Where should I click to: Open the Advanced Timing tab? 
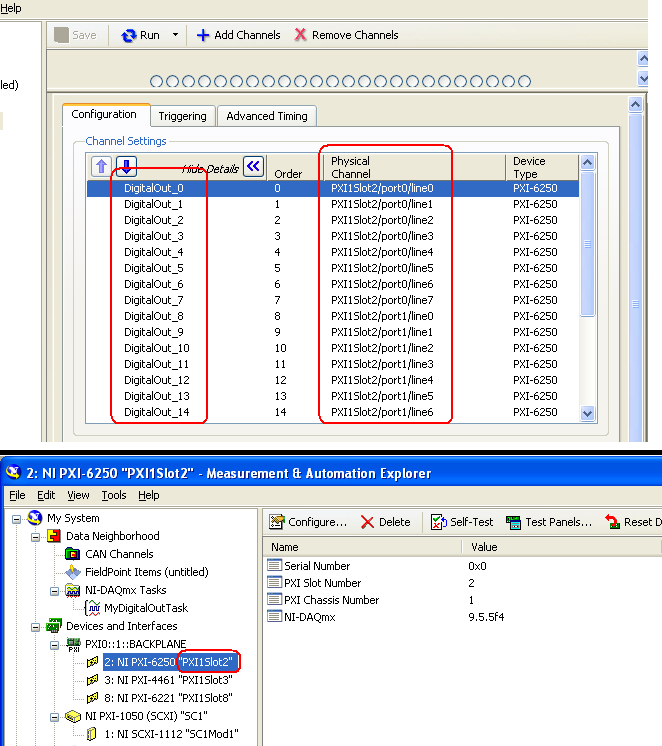point(267,116)
